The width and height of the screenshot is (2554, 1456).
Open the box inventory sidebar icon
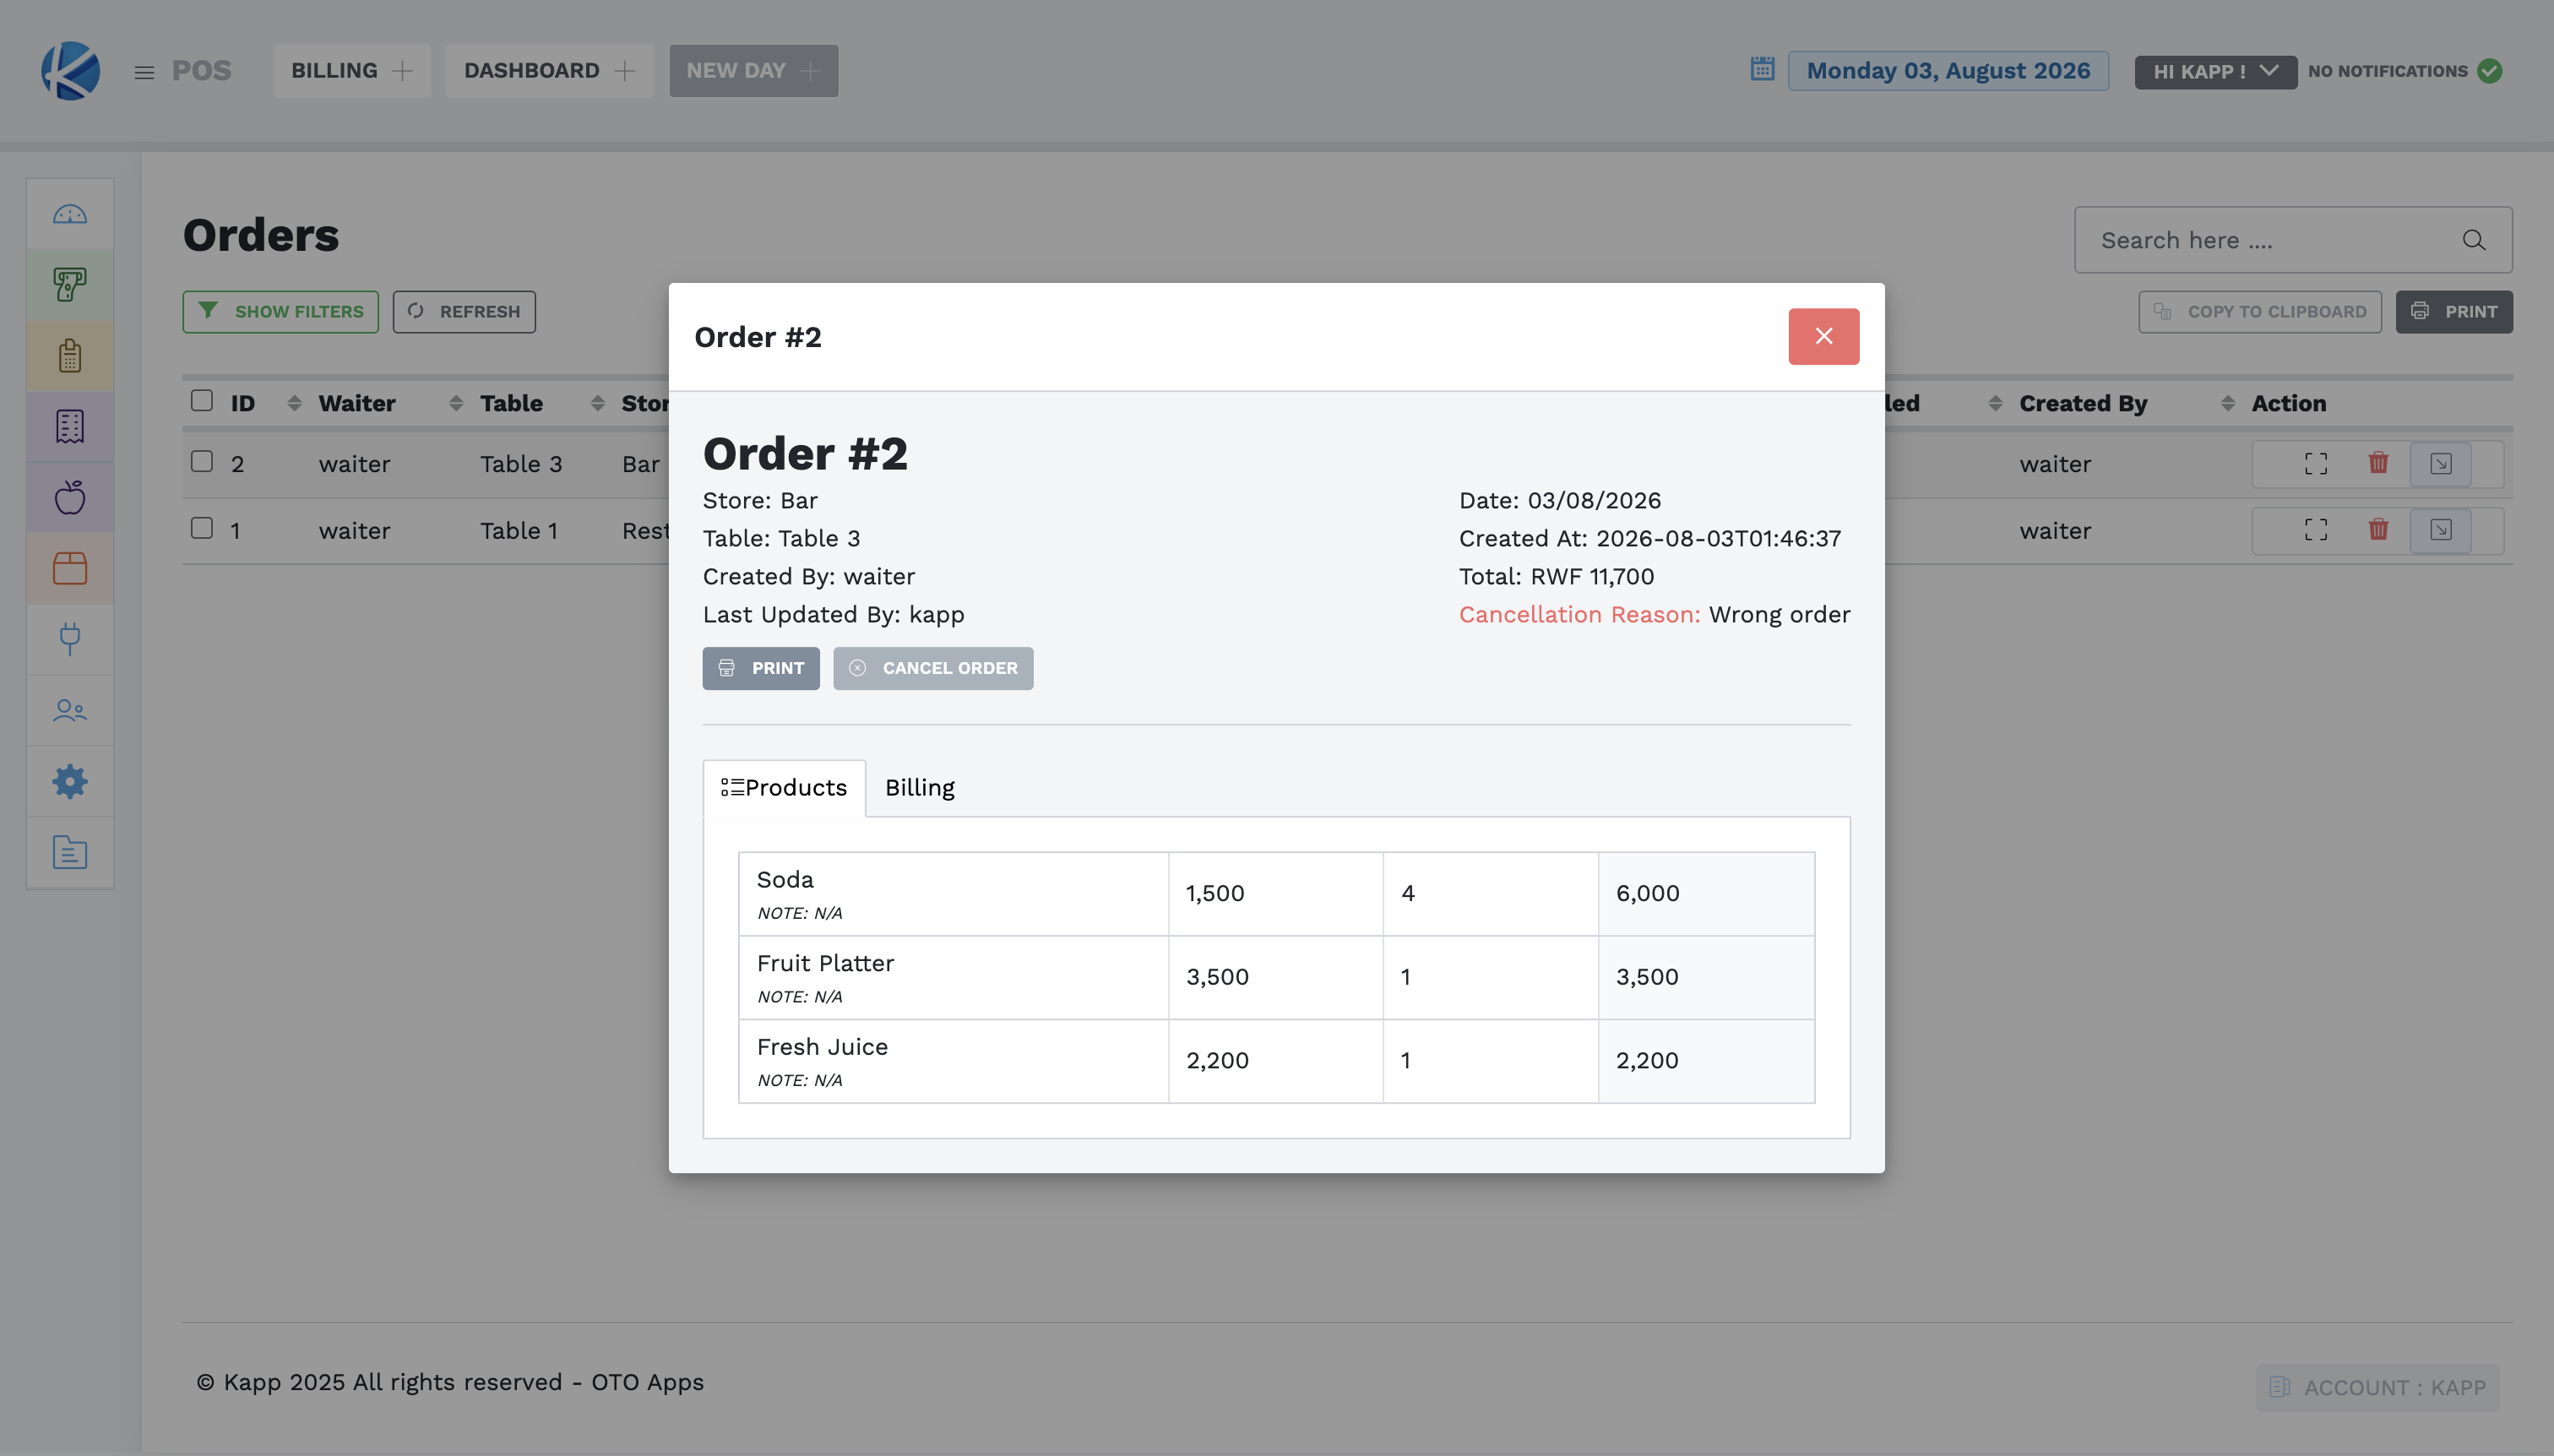coord(70,568)
